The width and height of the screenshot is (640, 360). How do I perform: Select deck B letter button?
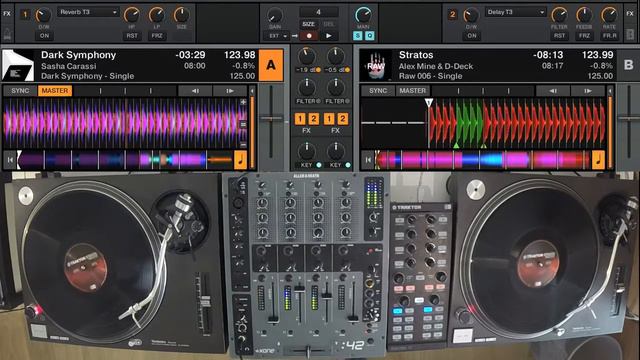629,65
